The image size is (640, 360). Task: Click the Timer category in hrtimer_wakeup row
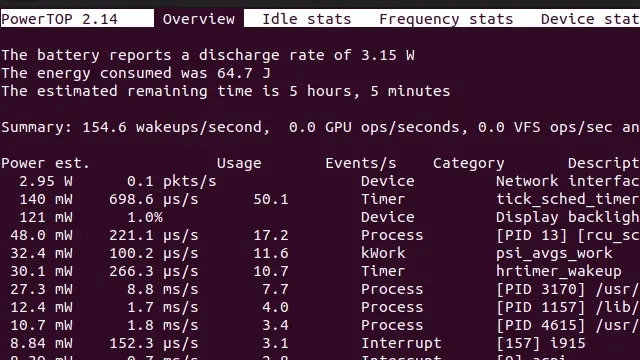(x=383, y=271)
